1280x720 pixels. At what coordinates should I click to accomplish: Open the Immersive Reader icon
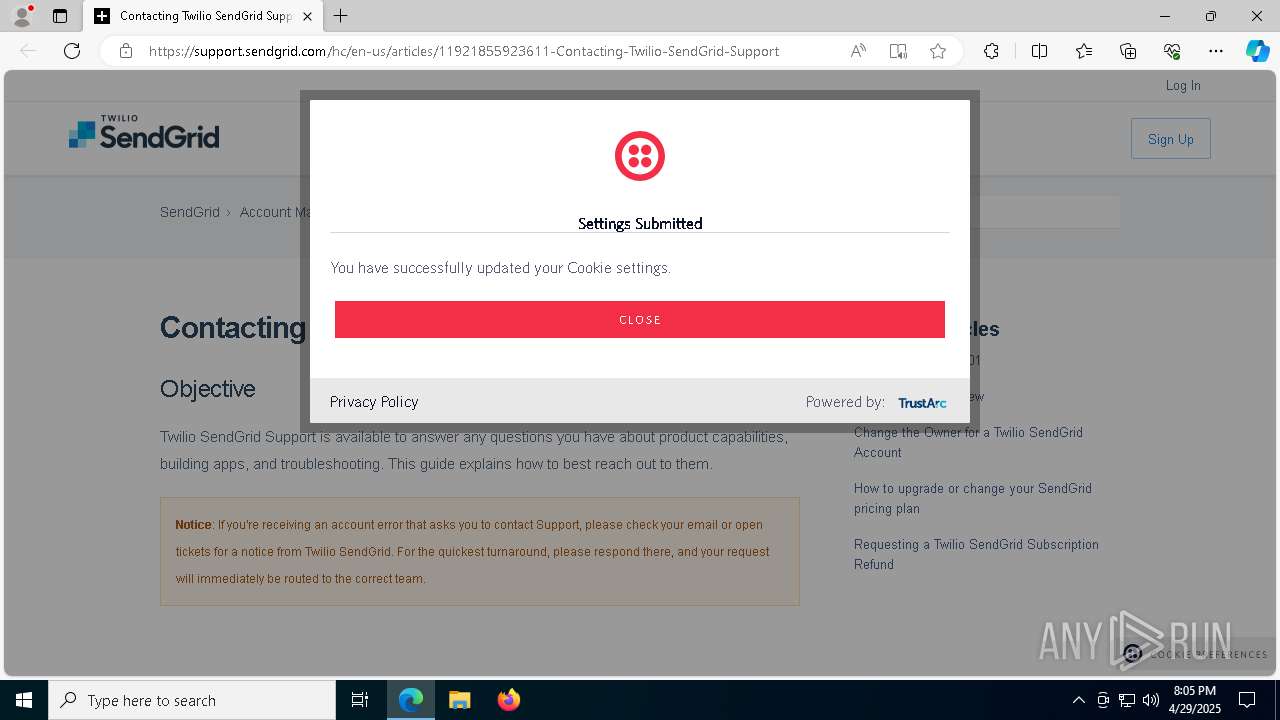(898, 51)
